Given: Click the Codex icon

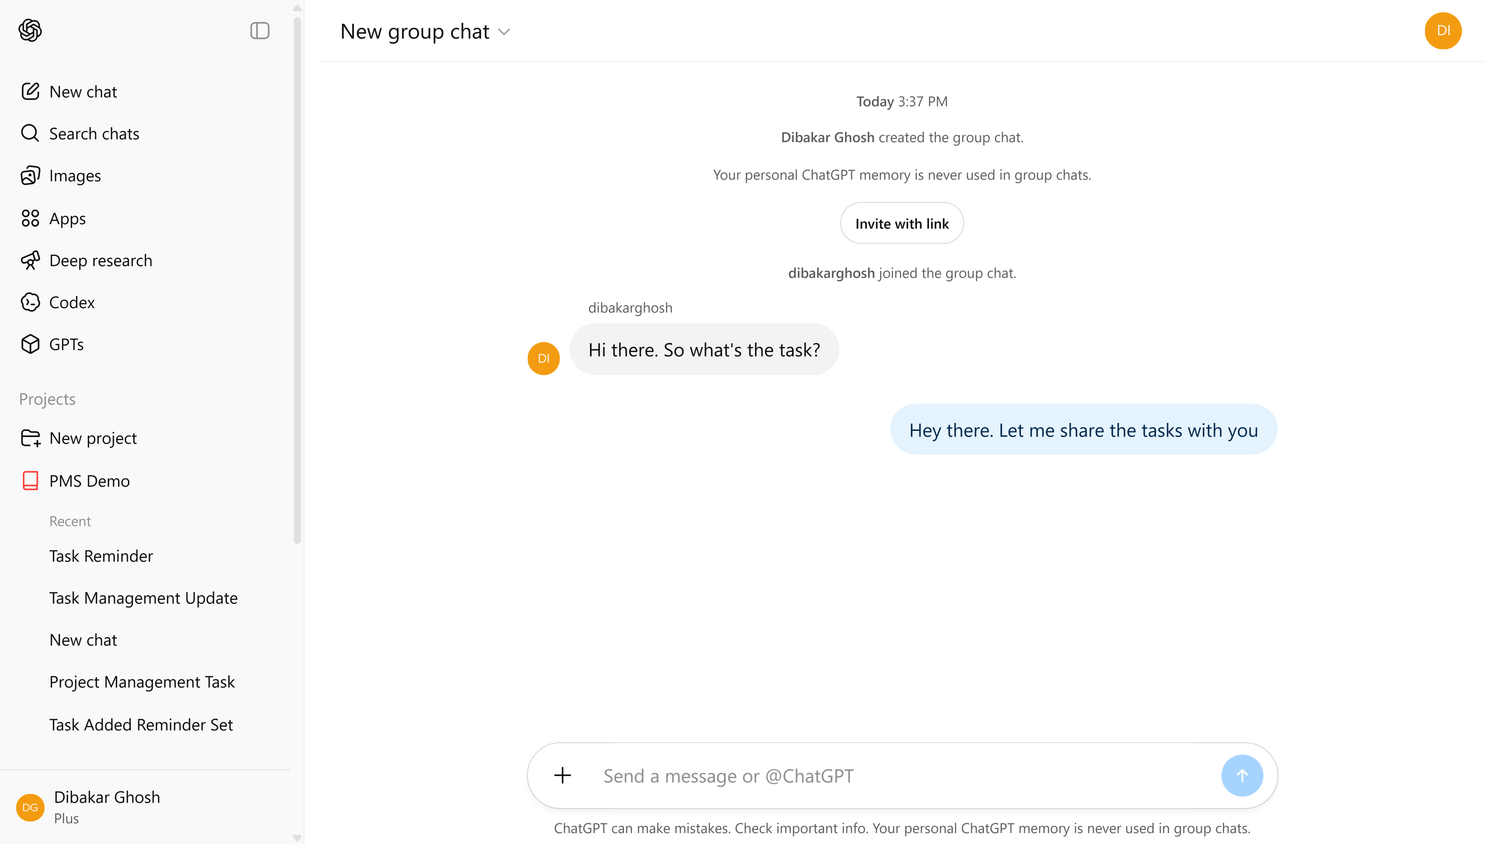Looking at the screenshot, I should point(30,302).
